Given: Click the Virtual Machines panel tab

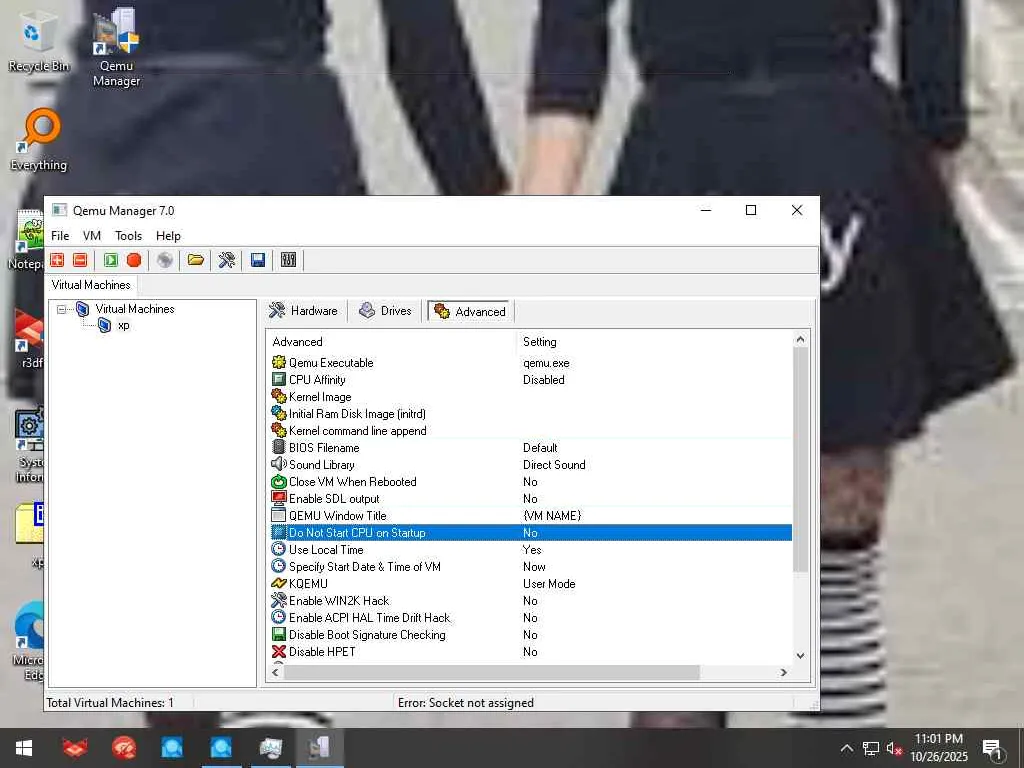Looking at the screenshot, I should click(91, 285).
